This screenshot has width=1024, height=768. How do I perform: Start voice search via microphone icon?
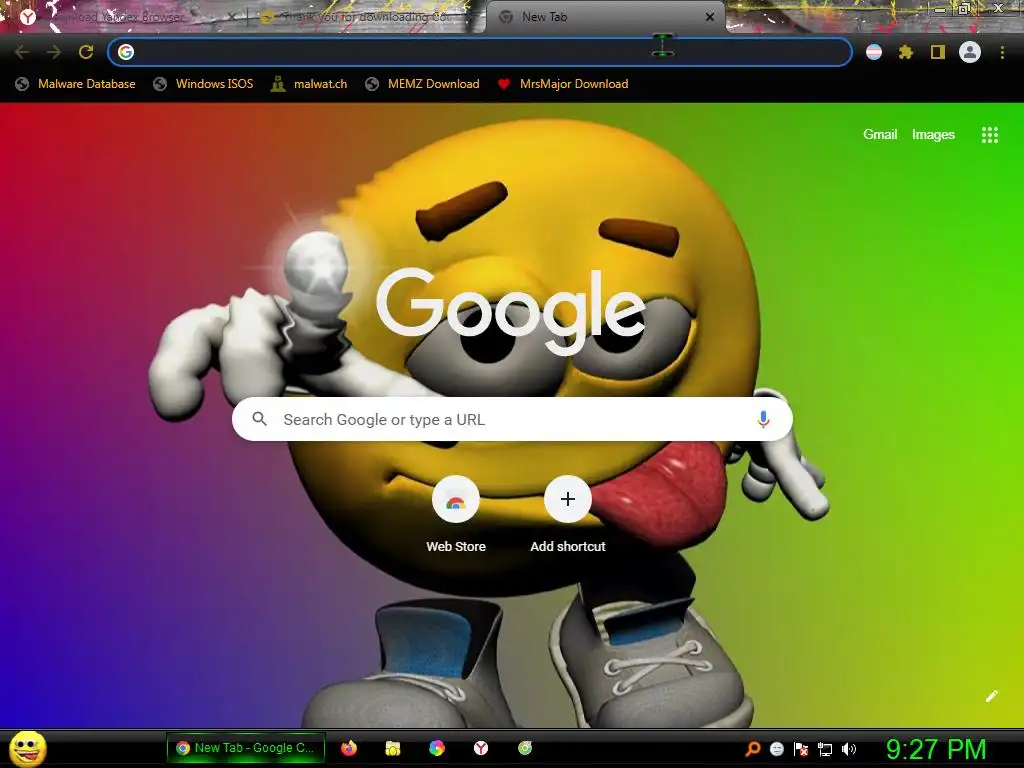click(x=763, y=419)
